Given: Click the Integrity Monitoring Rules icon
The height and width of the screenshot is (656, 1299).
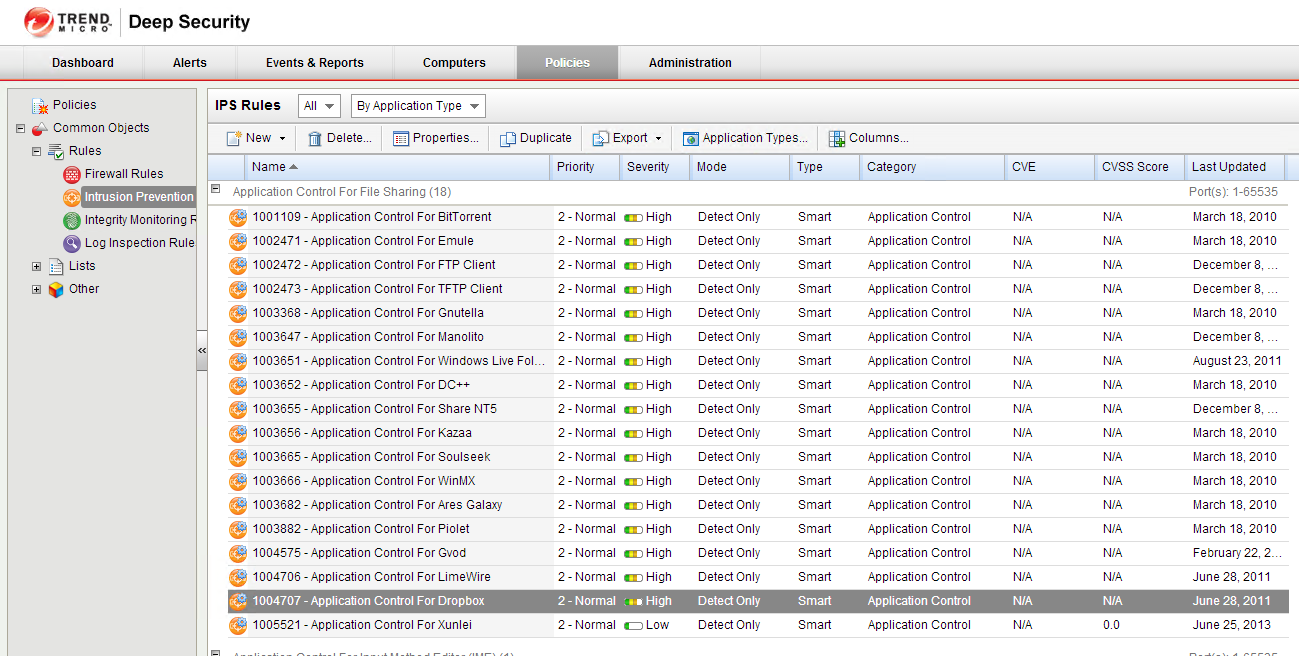Looking at the screenshot, I should tap(72, 220).
